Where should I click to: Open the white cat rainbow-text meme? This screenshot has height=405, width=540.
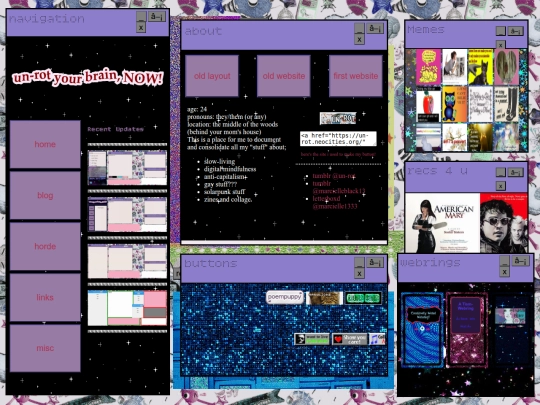428,137
